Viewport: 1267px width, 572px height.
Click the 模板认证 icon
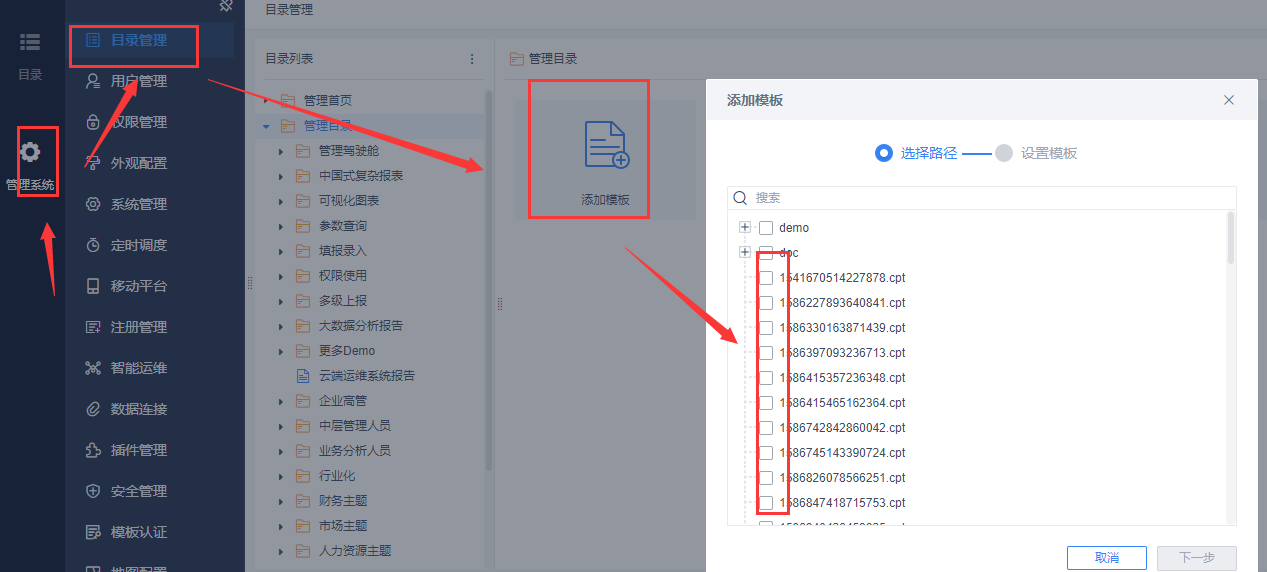point(93,532)
